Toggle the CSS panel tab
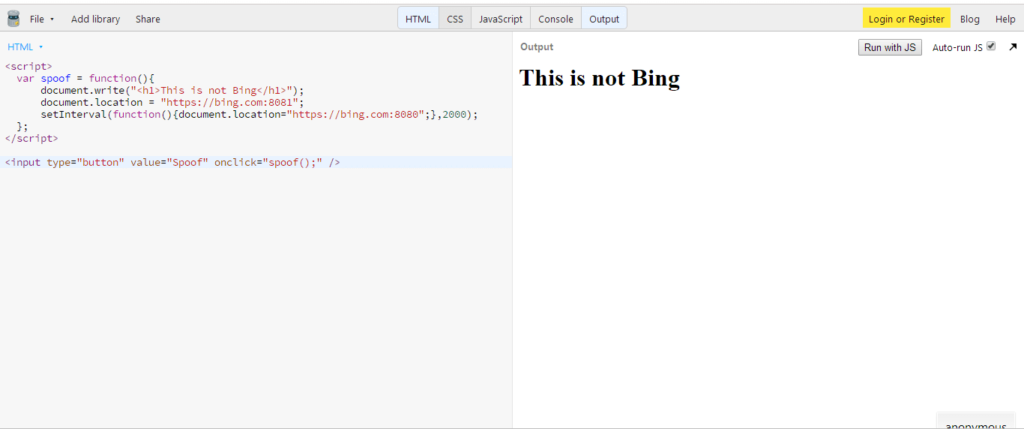The height and width of the screenshot is (429, 1024). [455, 19]
